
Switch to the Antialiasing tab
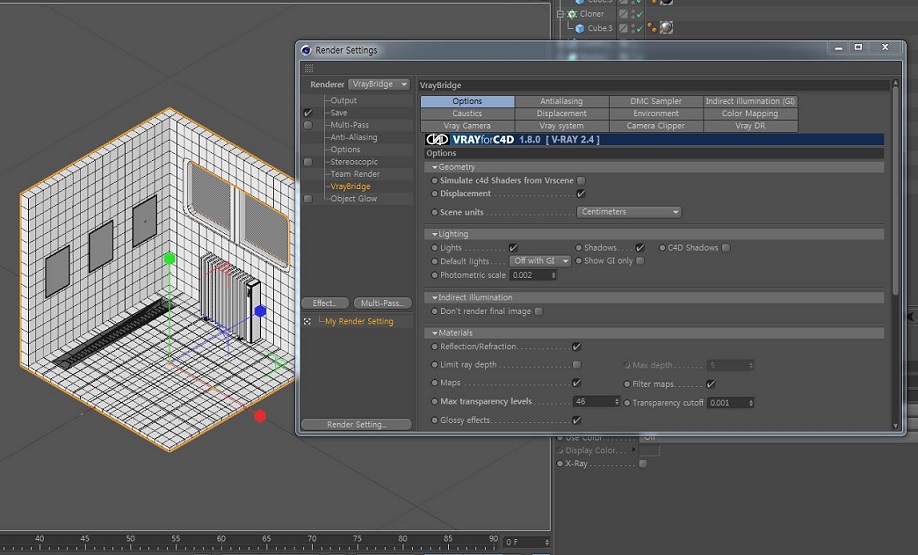[561, 101]
